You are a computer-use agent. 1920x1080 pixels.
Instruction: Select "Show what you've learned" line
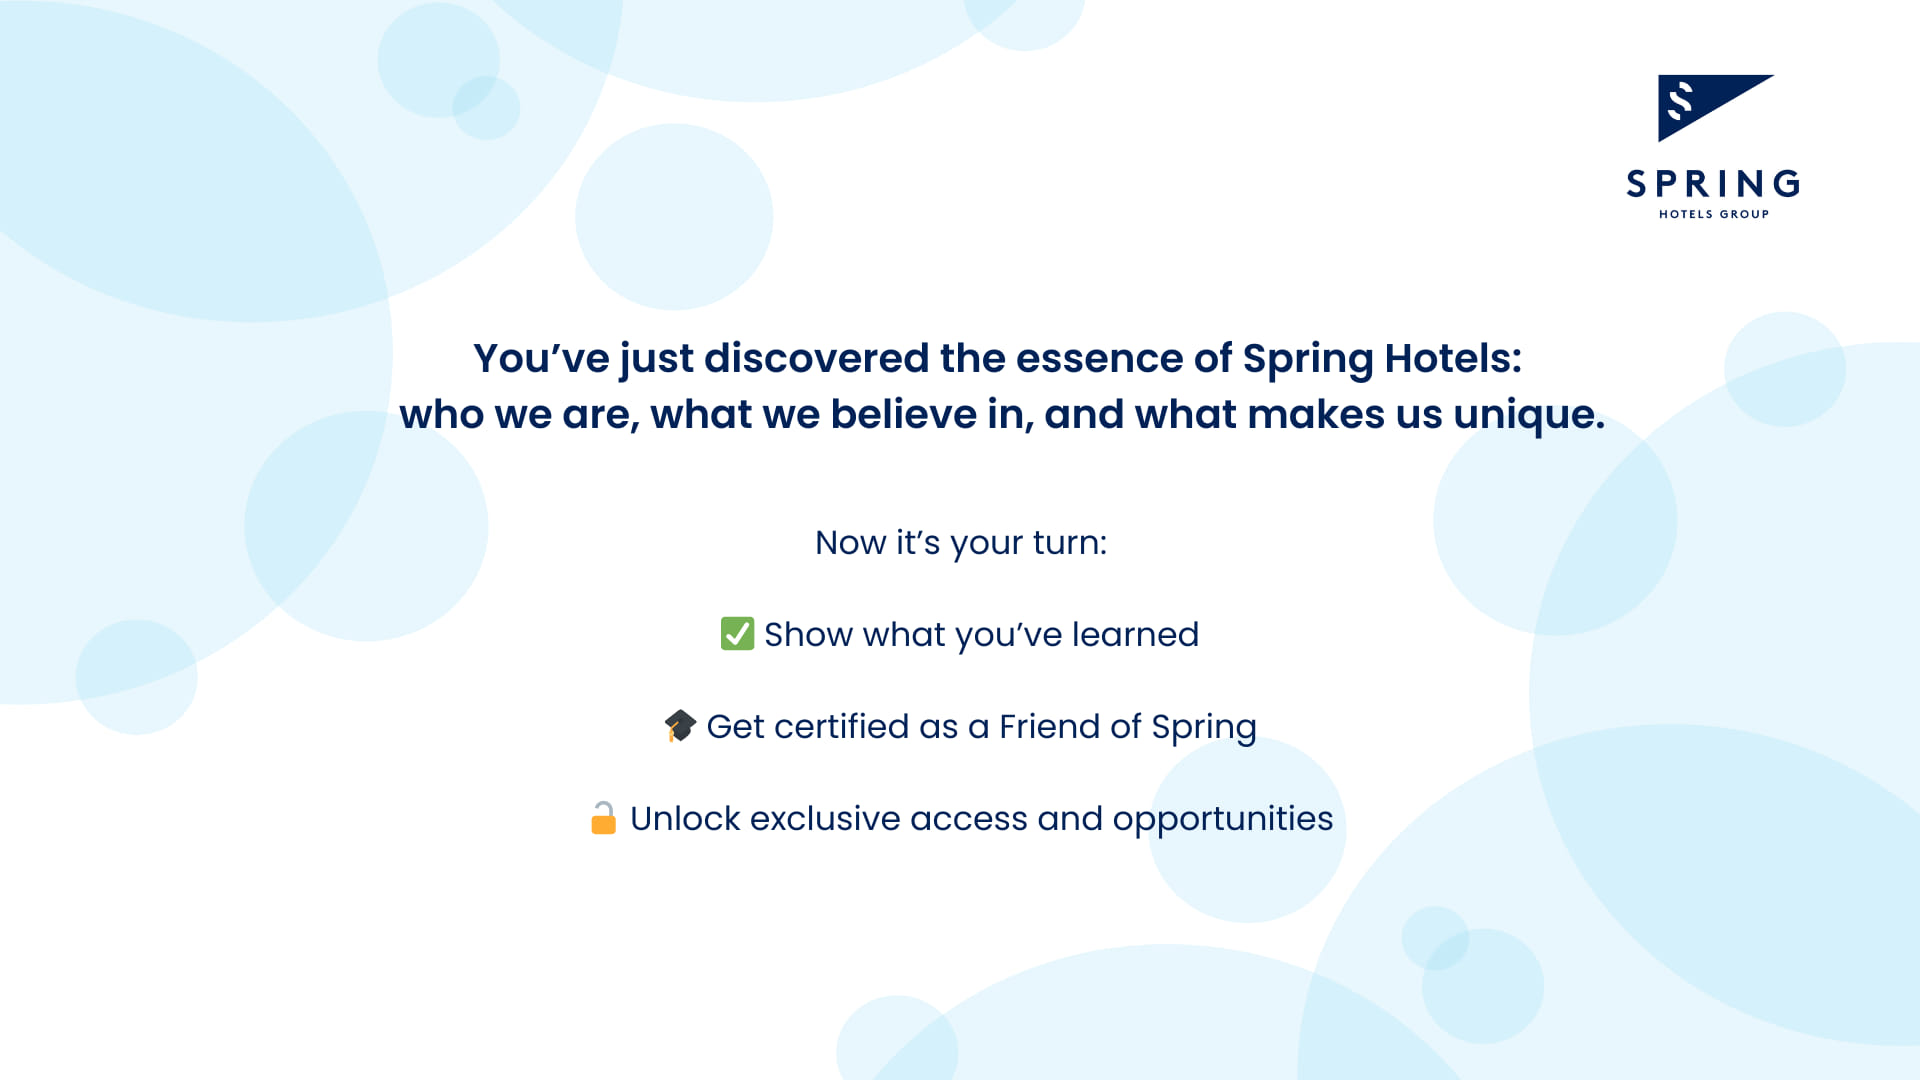980,634
